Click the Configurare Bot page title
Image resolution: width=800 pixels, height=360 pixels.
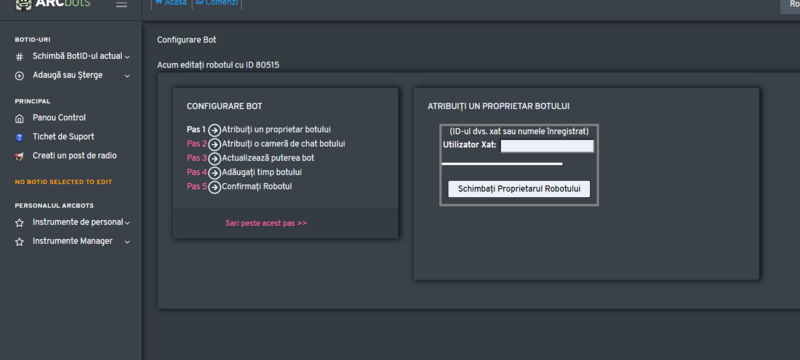pyautogui.click(x=186, y=40)
